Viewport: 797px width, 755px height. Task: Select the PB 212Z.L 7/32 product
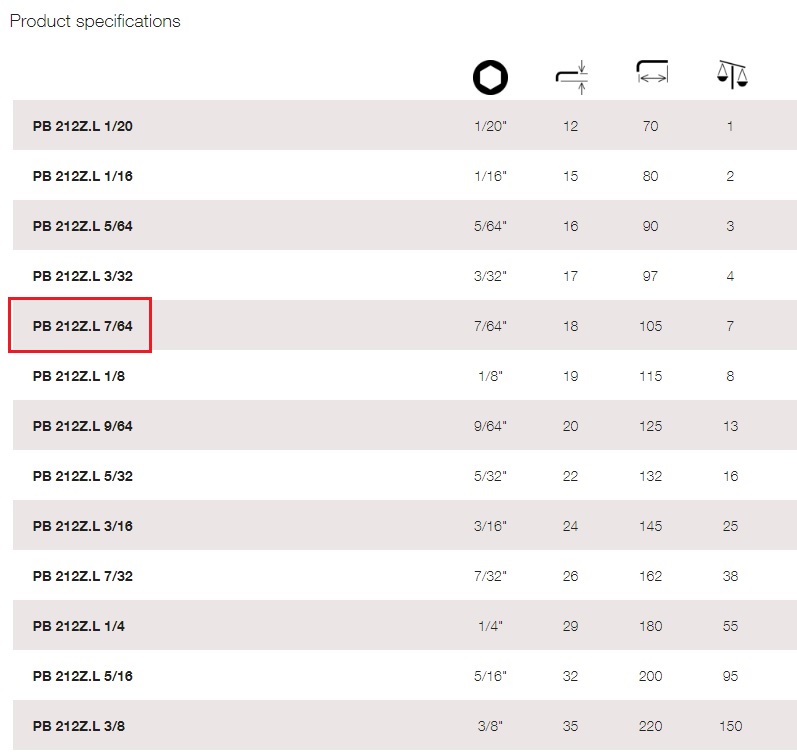point(82,576)
